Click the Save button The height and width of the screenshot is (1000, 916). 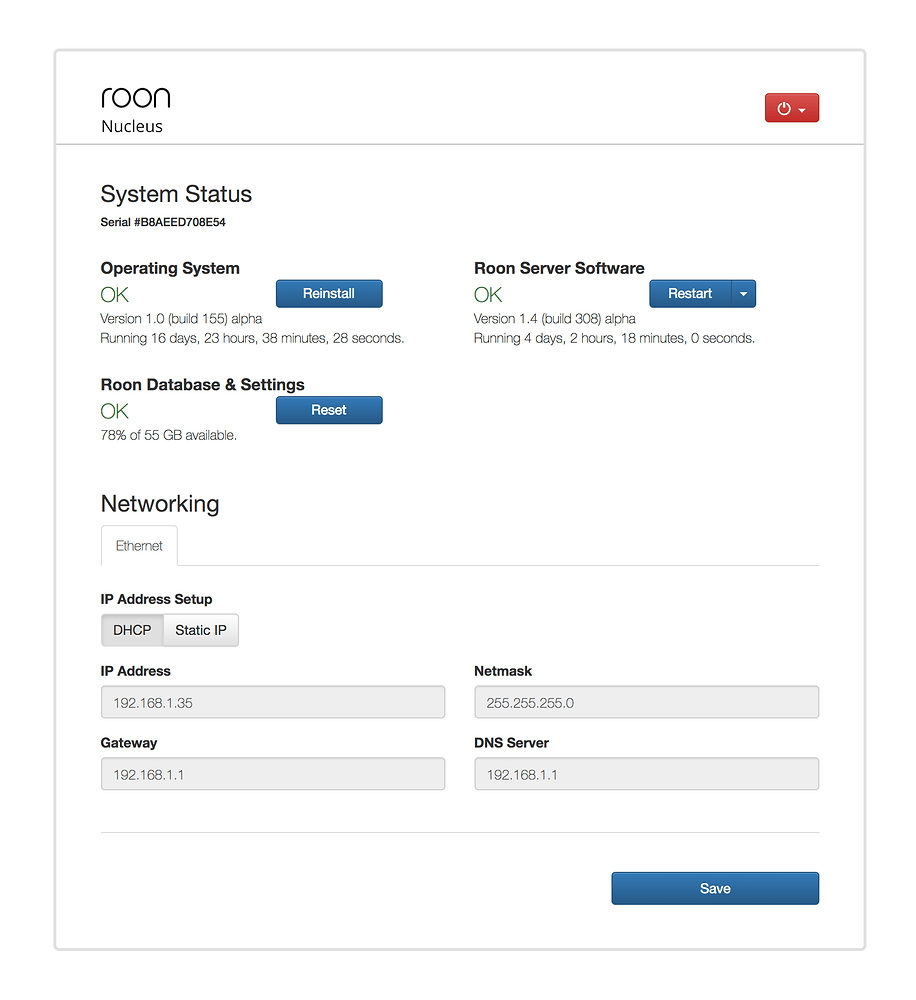714,888
